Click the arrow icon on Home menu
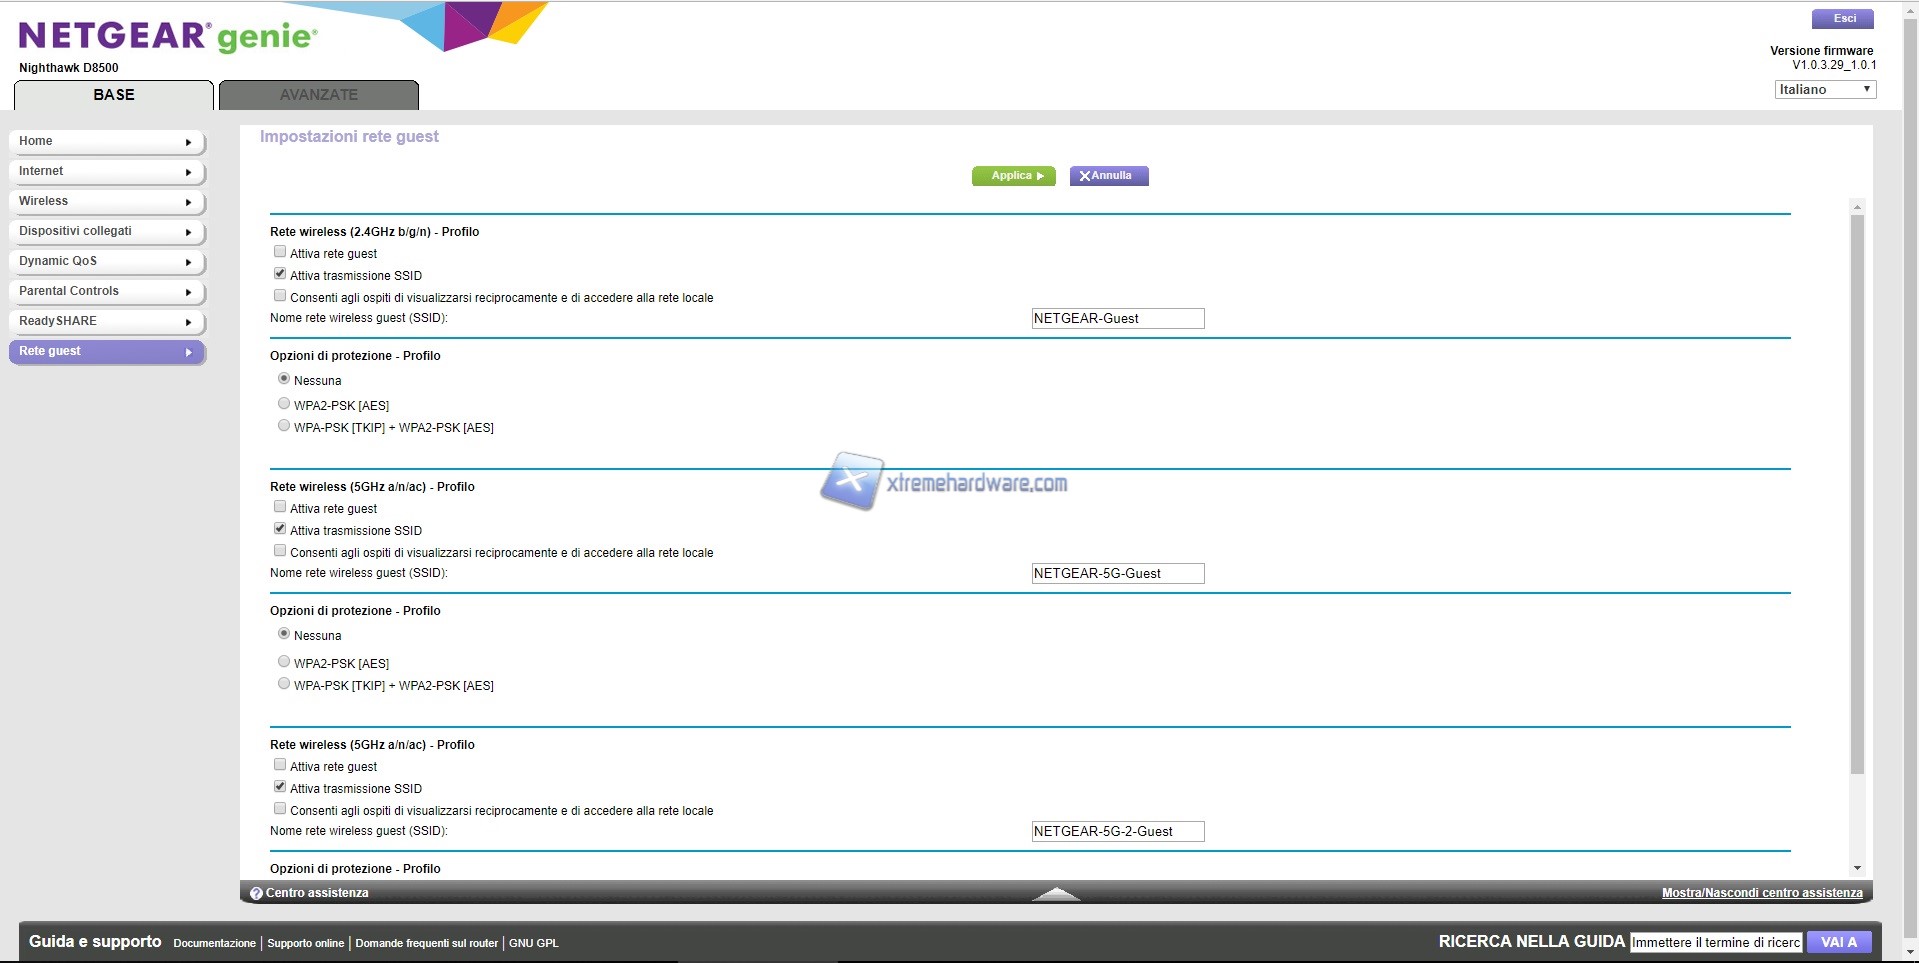1919x963 pixels. 188,142
